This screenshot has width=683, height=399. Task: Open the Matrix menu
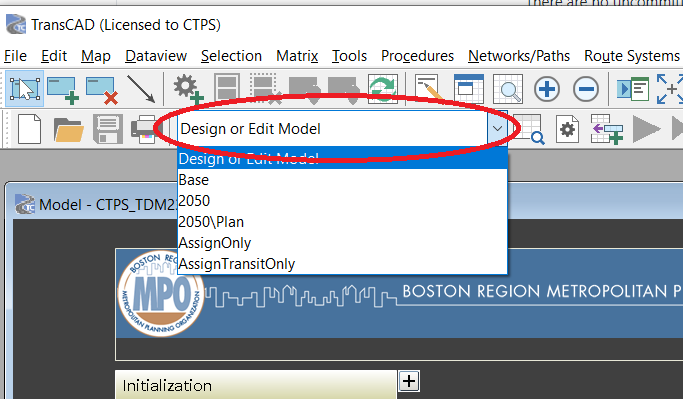[x=297, y=56]
